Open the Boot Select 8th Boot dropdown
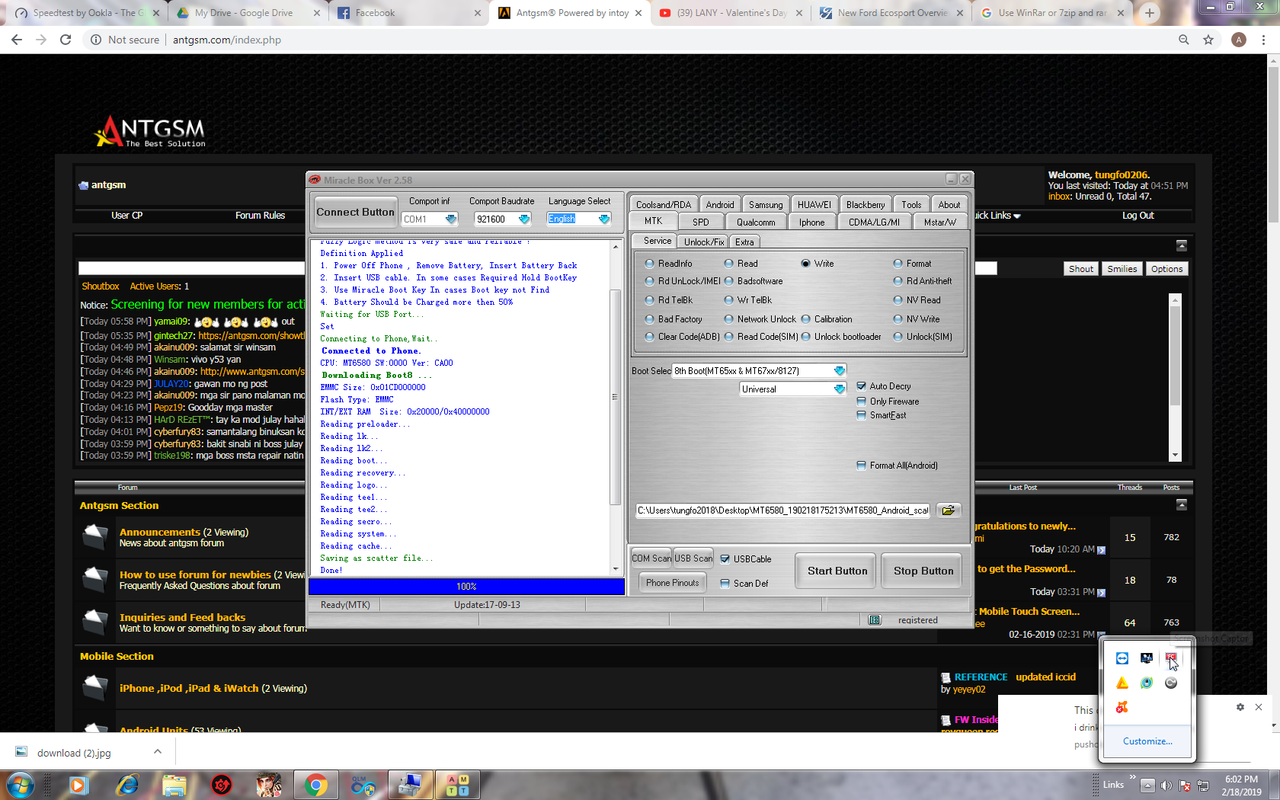Viewport: 1280px width, 800px height. coord(839,370)
